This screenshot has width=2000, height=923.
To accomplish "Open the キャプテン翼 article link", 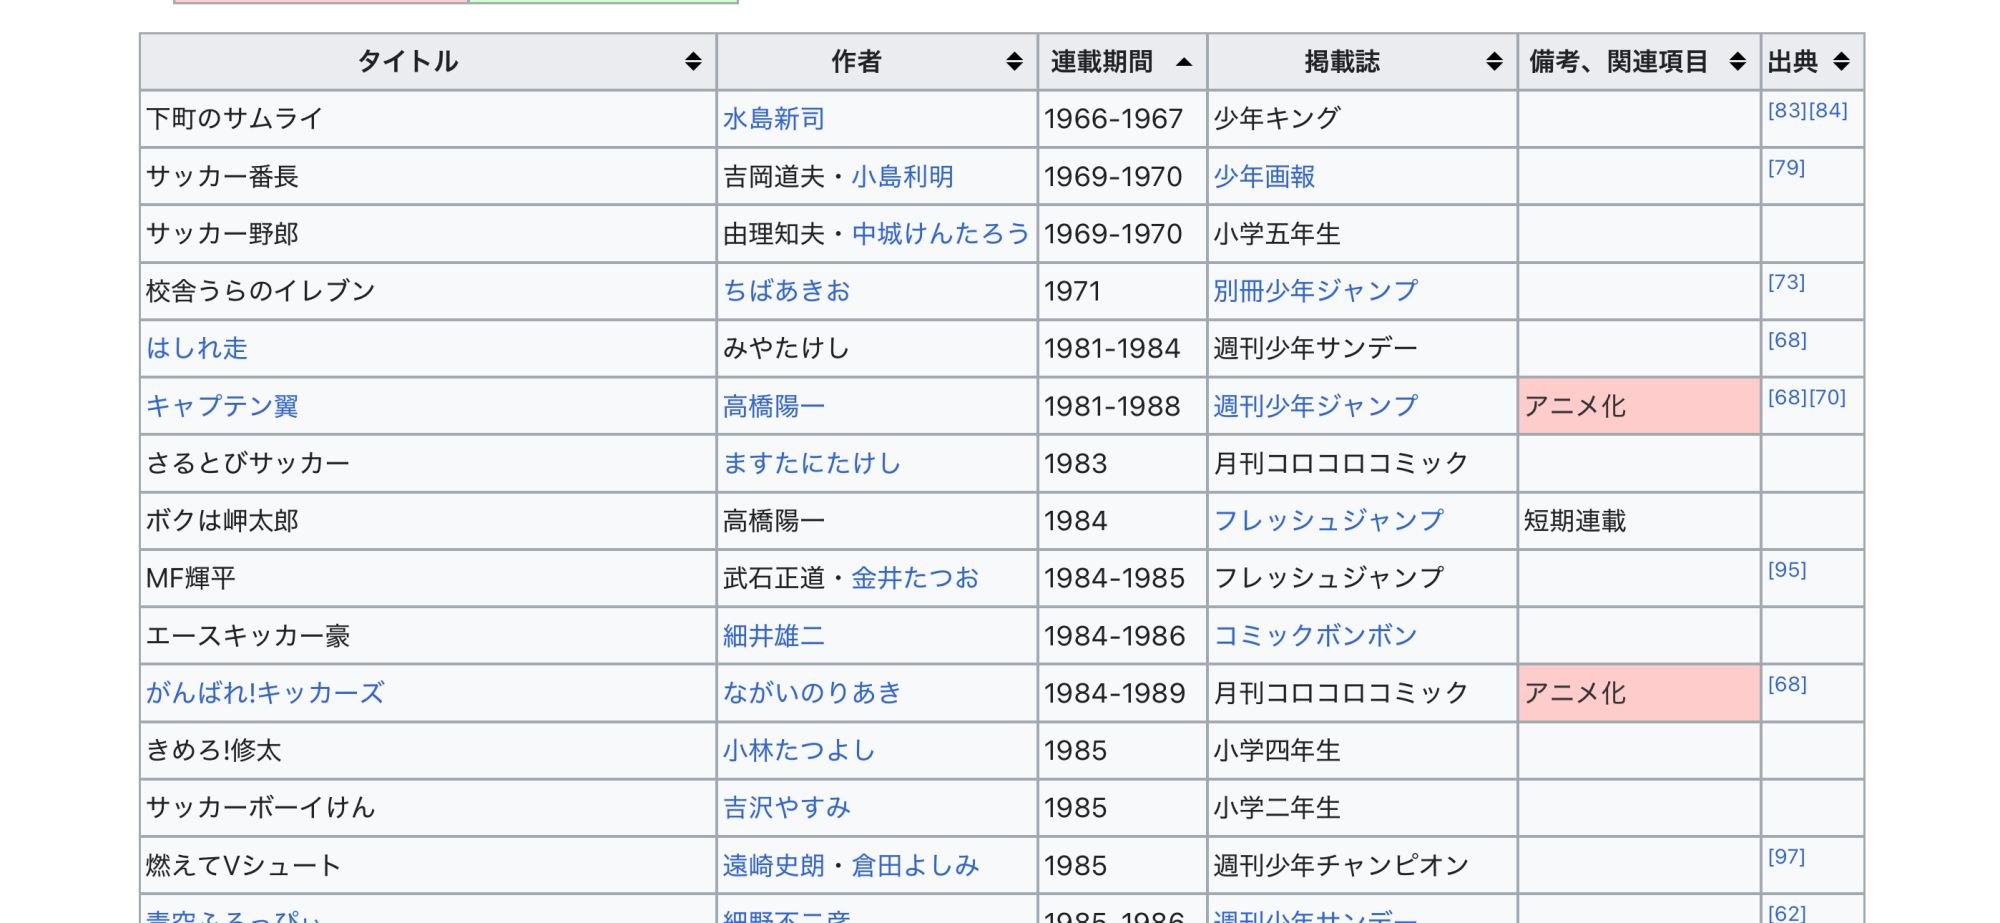I will click(x=222, y=406).
